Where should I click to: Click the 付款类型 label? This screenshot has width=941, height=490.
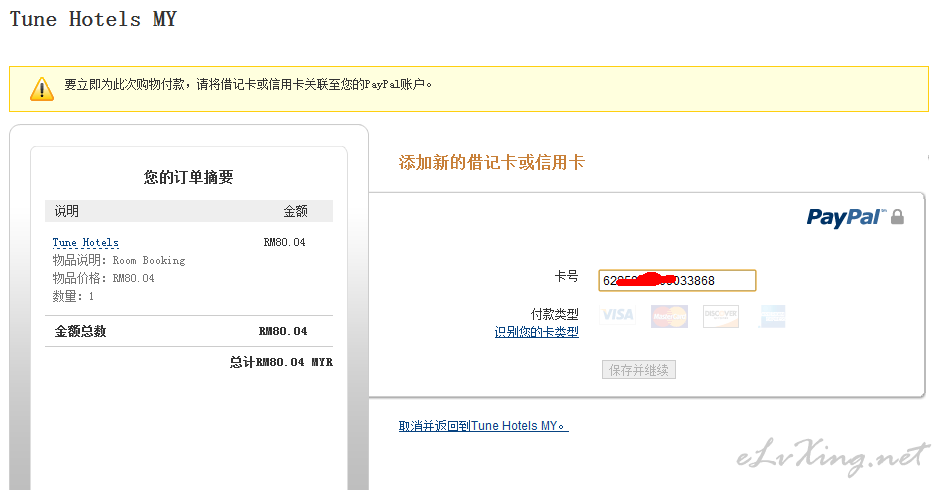[x=555, y=314]
